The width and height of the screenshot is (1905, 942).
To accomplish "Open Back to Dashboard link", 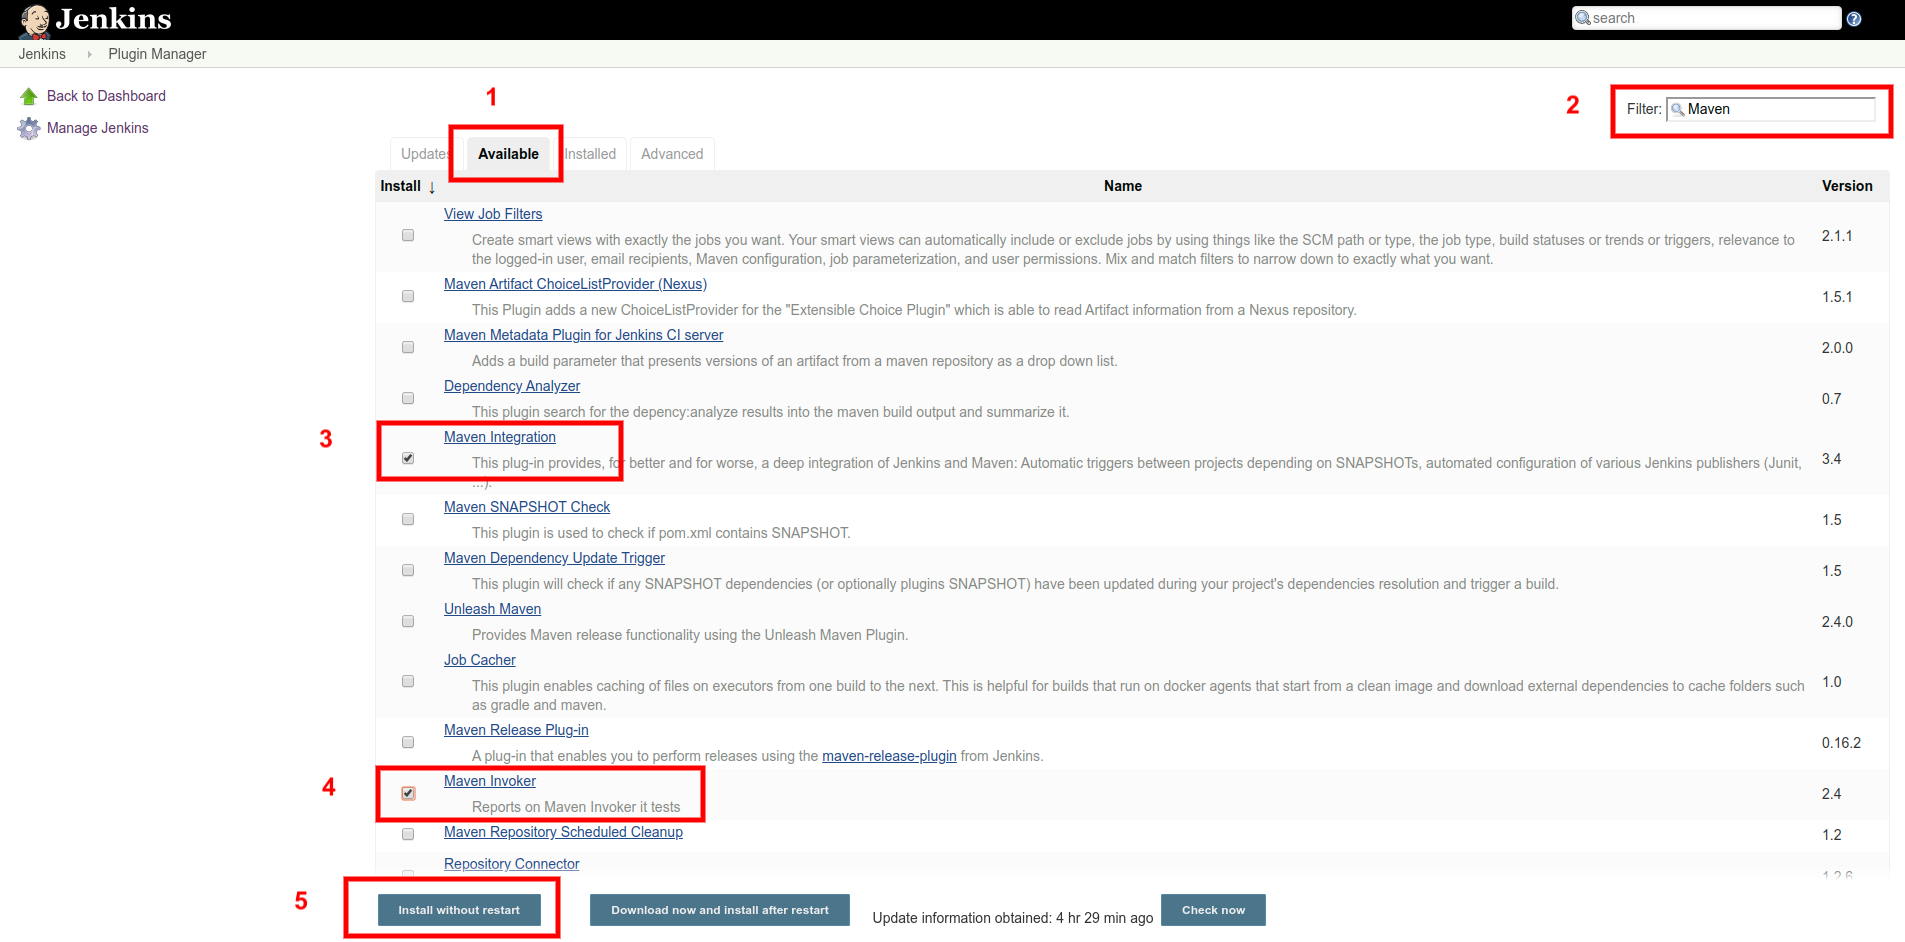I will 106,96.
